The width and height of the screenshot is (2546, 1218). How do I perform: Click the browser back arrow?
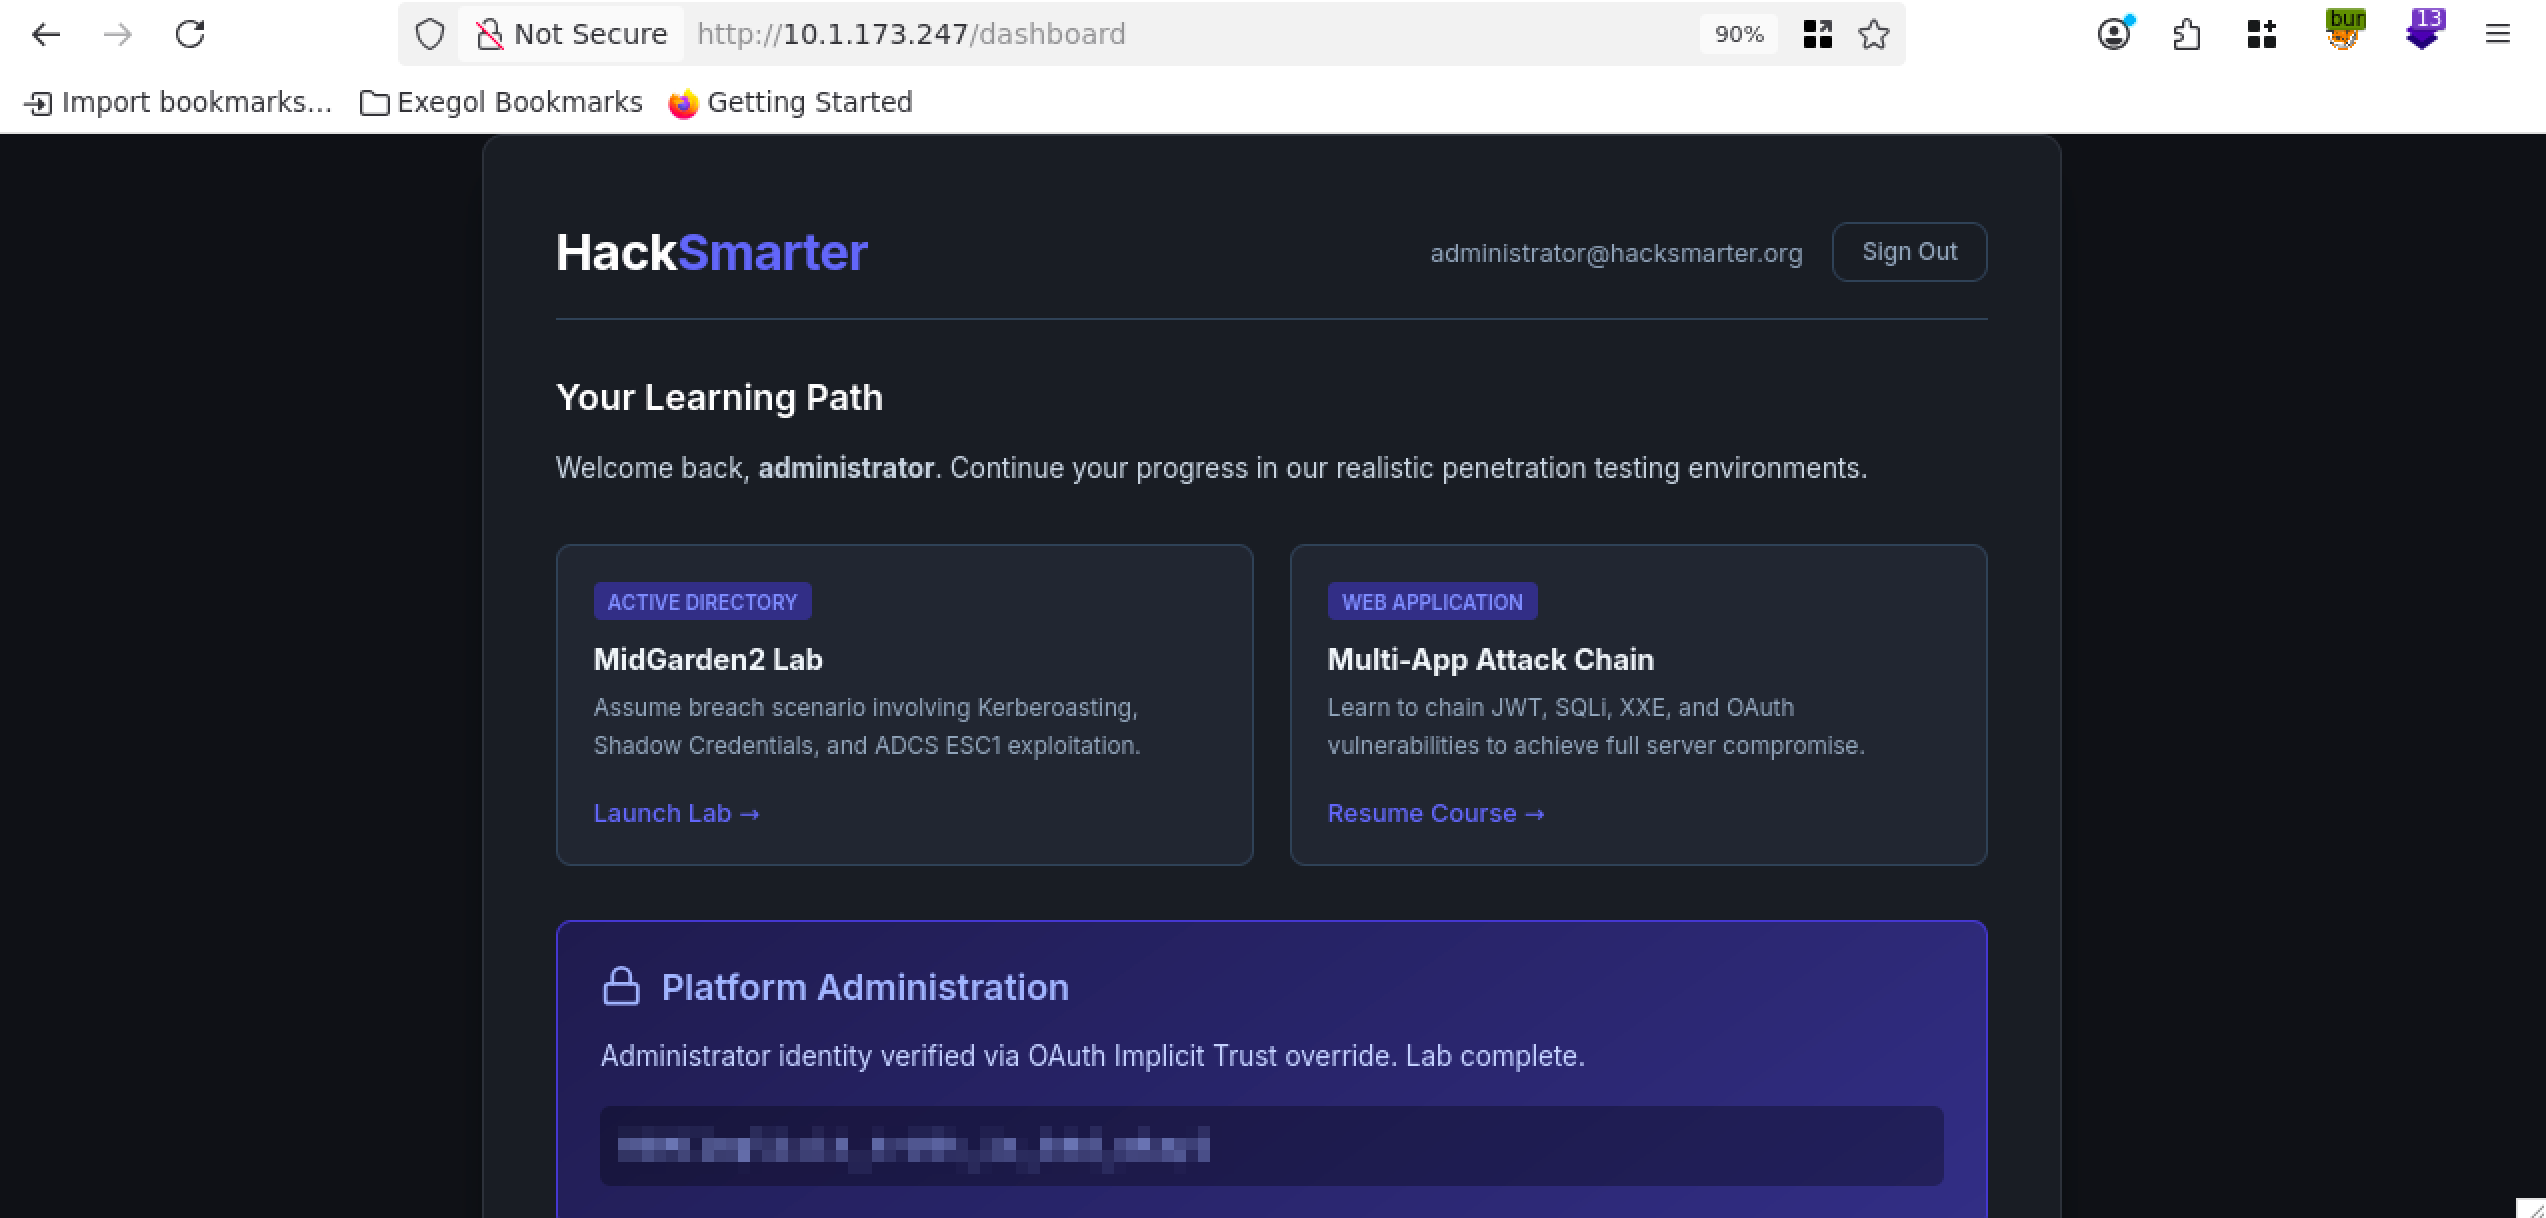(x=46, y=35)
